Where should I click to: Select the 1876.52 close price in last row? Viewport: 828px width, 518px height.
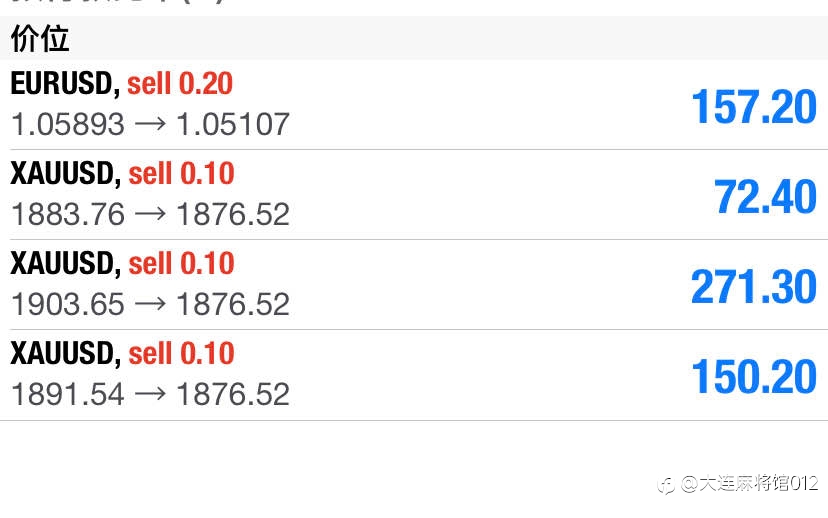pyautogui.click(x=233, y=394)
